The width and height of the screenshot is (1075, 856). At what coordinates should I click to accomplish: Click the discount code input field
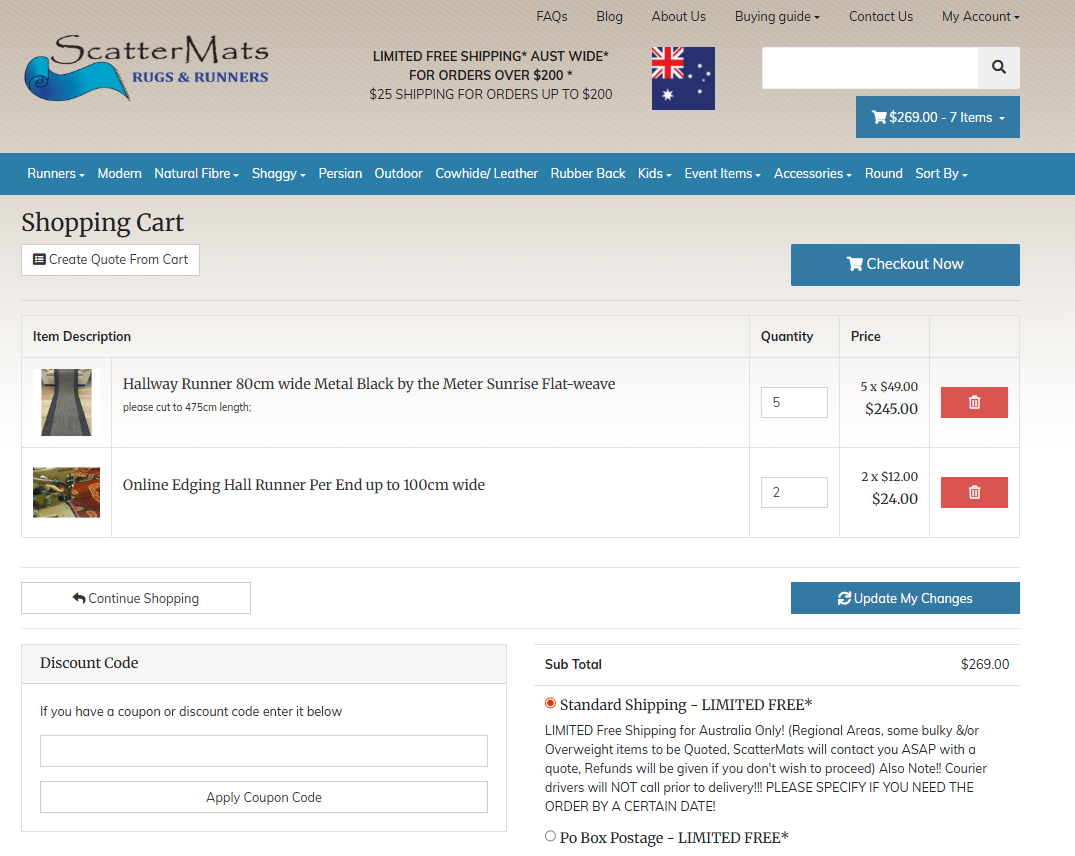(x=264, y=751)
